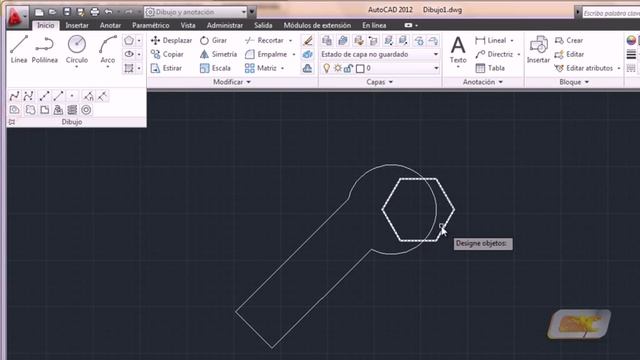Click the Print icon in quick access toolbar
This screenshot has height=360, width=640.
95,12
